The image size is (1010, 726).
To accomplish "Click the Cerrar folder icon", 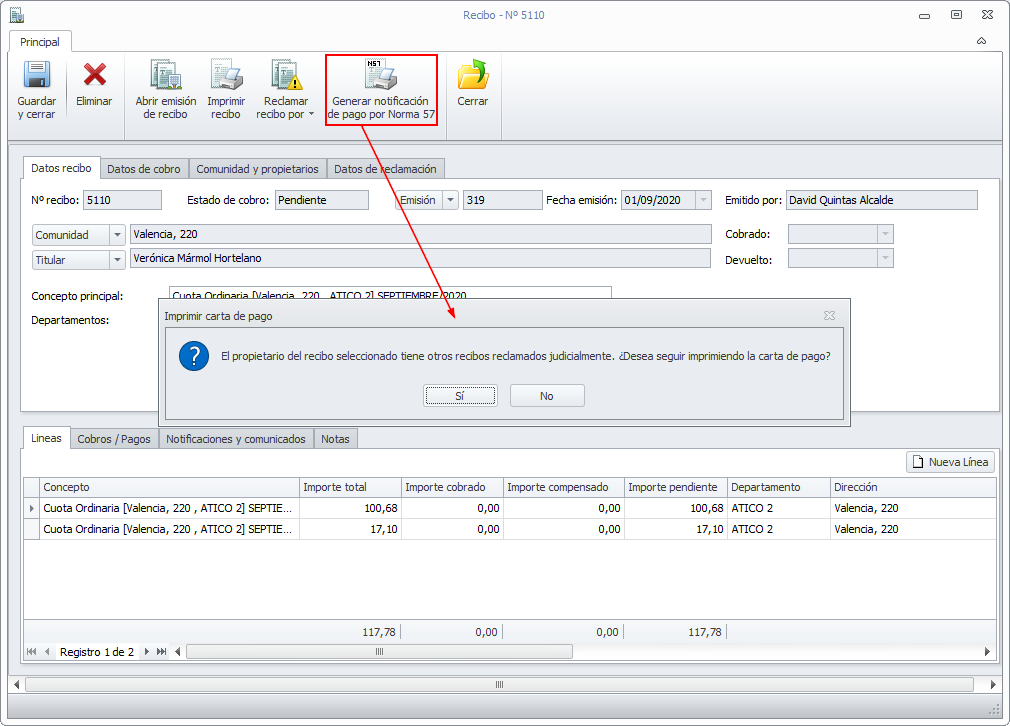I will (x=472, y=75).
